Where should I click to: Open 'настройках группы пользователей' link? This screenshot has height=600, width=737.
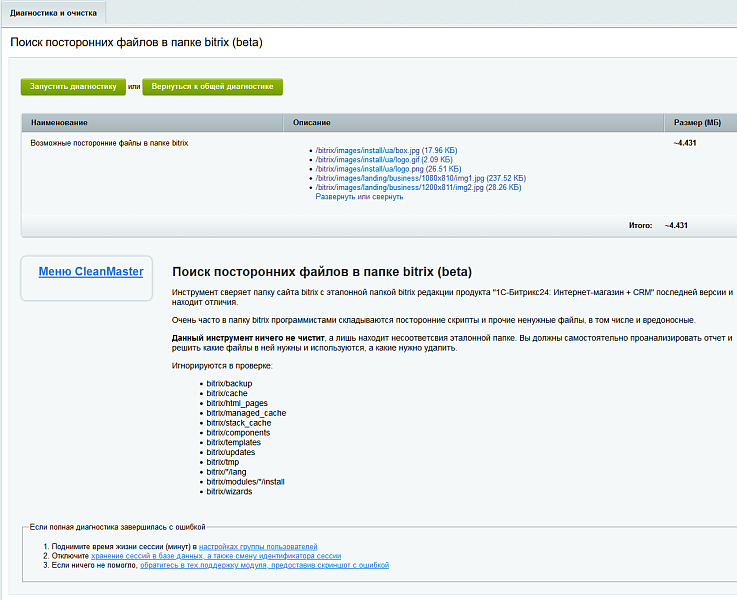pyautogui.click(x=258, y=547)
